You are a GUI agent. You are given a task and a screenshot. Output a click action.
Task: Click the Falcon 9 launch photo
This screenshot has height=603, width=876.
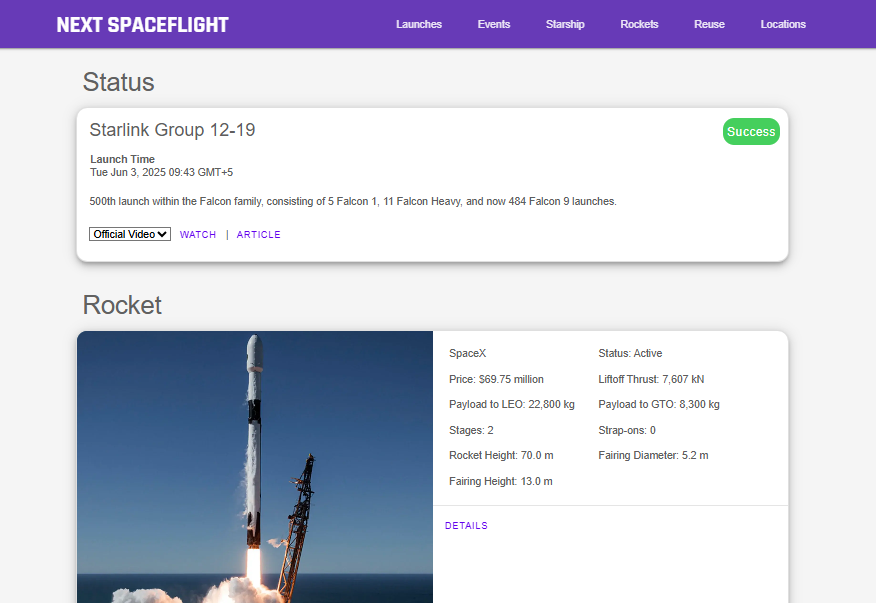pos(255,466)
